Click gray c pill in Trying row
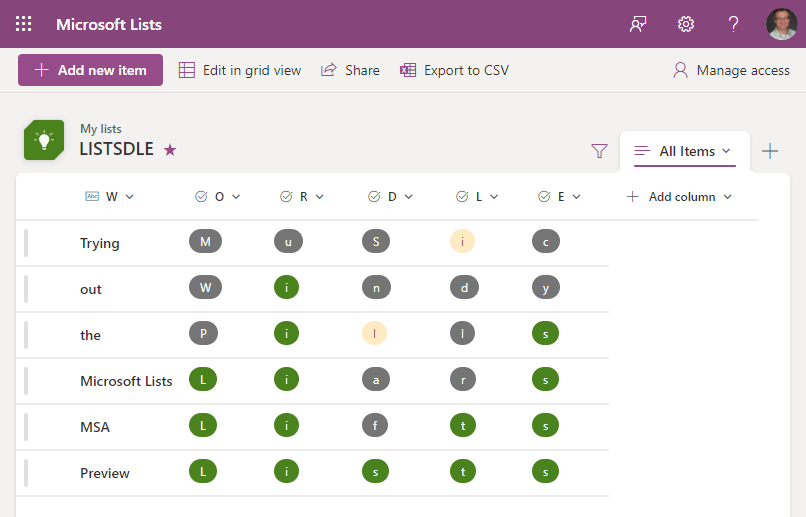The image size is (806, 517). pos(546,241)
